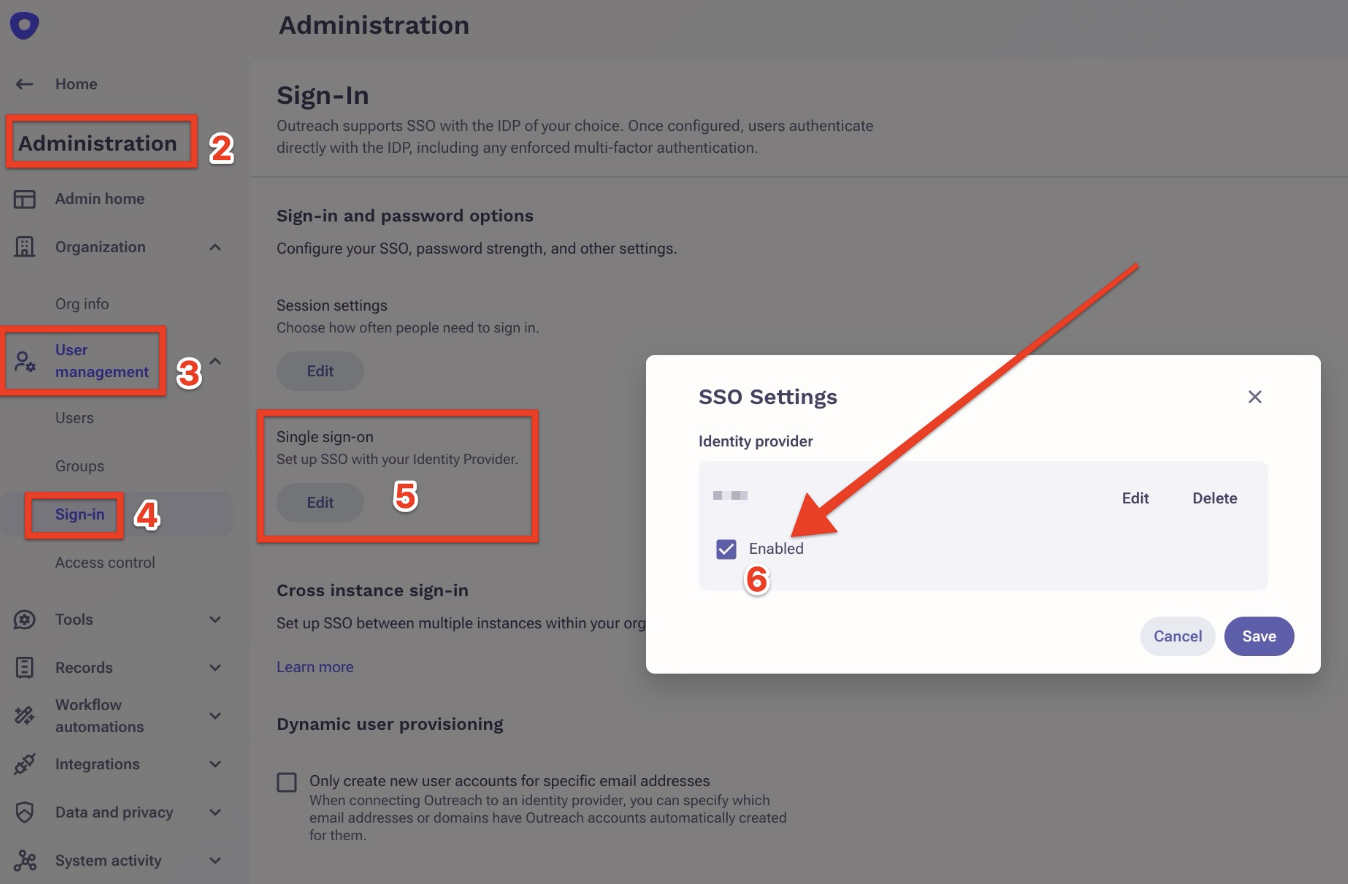Viewport: 1348px width, 884px height.
Task: Check Only create new user accounts checkbox
Action: [287, 782]
